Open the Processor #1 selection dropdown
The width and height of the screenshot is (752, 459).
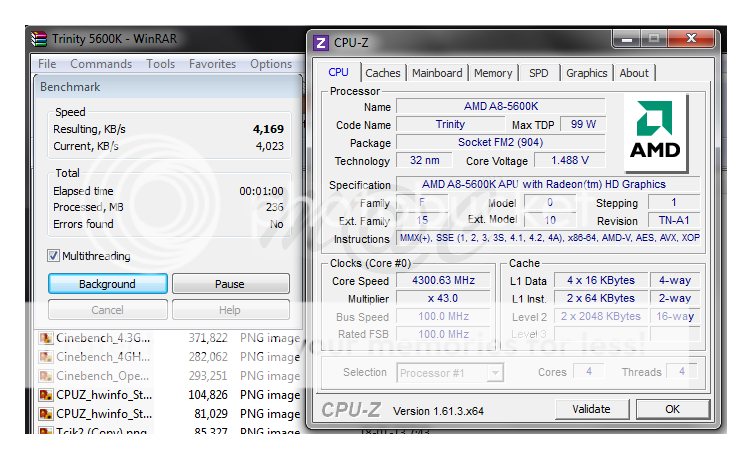(x=494, y=373)
